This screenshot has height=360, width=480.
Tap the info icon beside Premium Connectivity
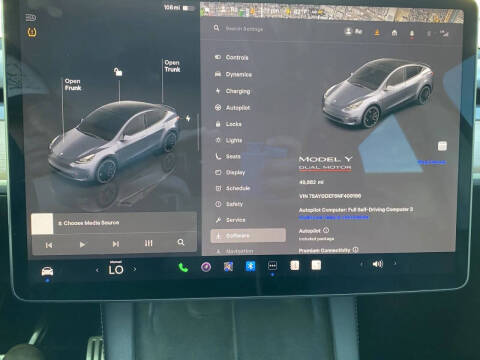tap(355, 249)
